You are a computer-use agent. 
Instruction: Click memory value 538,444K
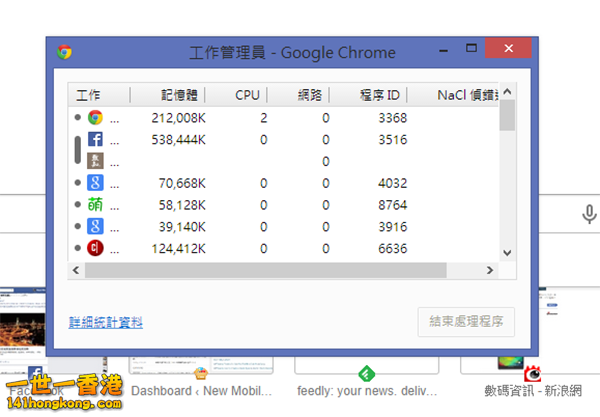click(x=178, y=140)
